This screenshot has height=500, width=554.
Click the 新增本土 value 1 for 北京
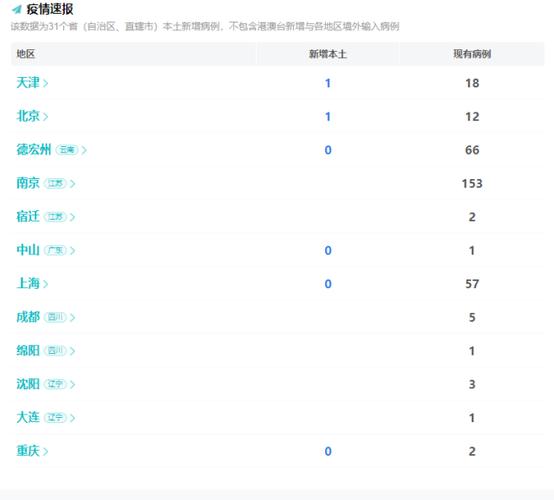[x=328, y=117]
